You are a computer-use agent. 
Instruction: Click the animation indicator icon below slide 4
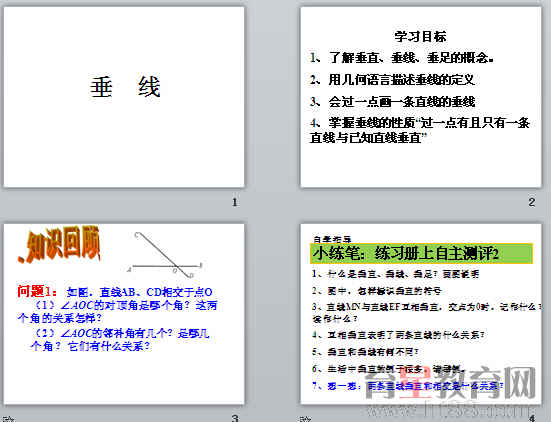[x=306, y=419]
